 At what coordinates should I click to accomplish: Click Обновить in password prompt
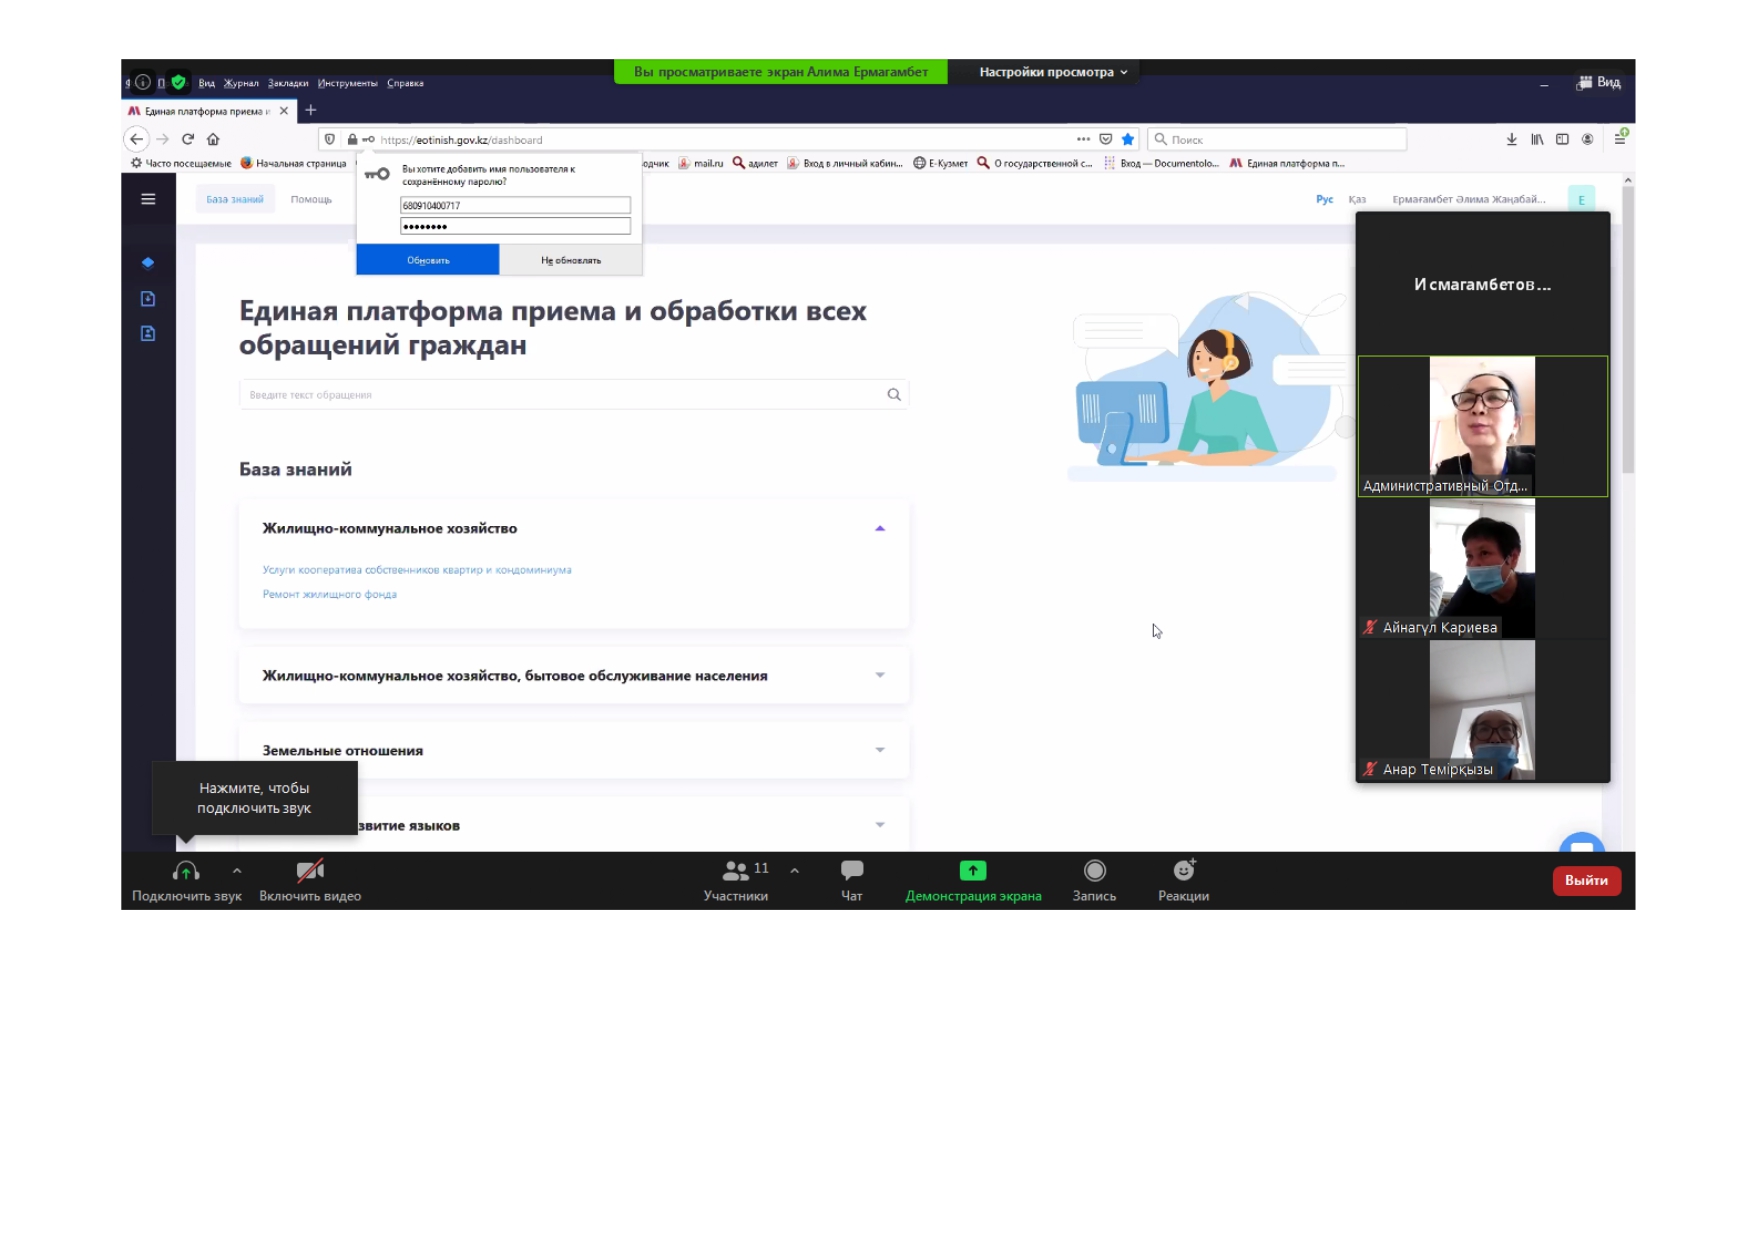tap(428, 260)
